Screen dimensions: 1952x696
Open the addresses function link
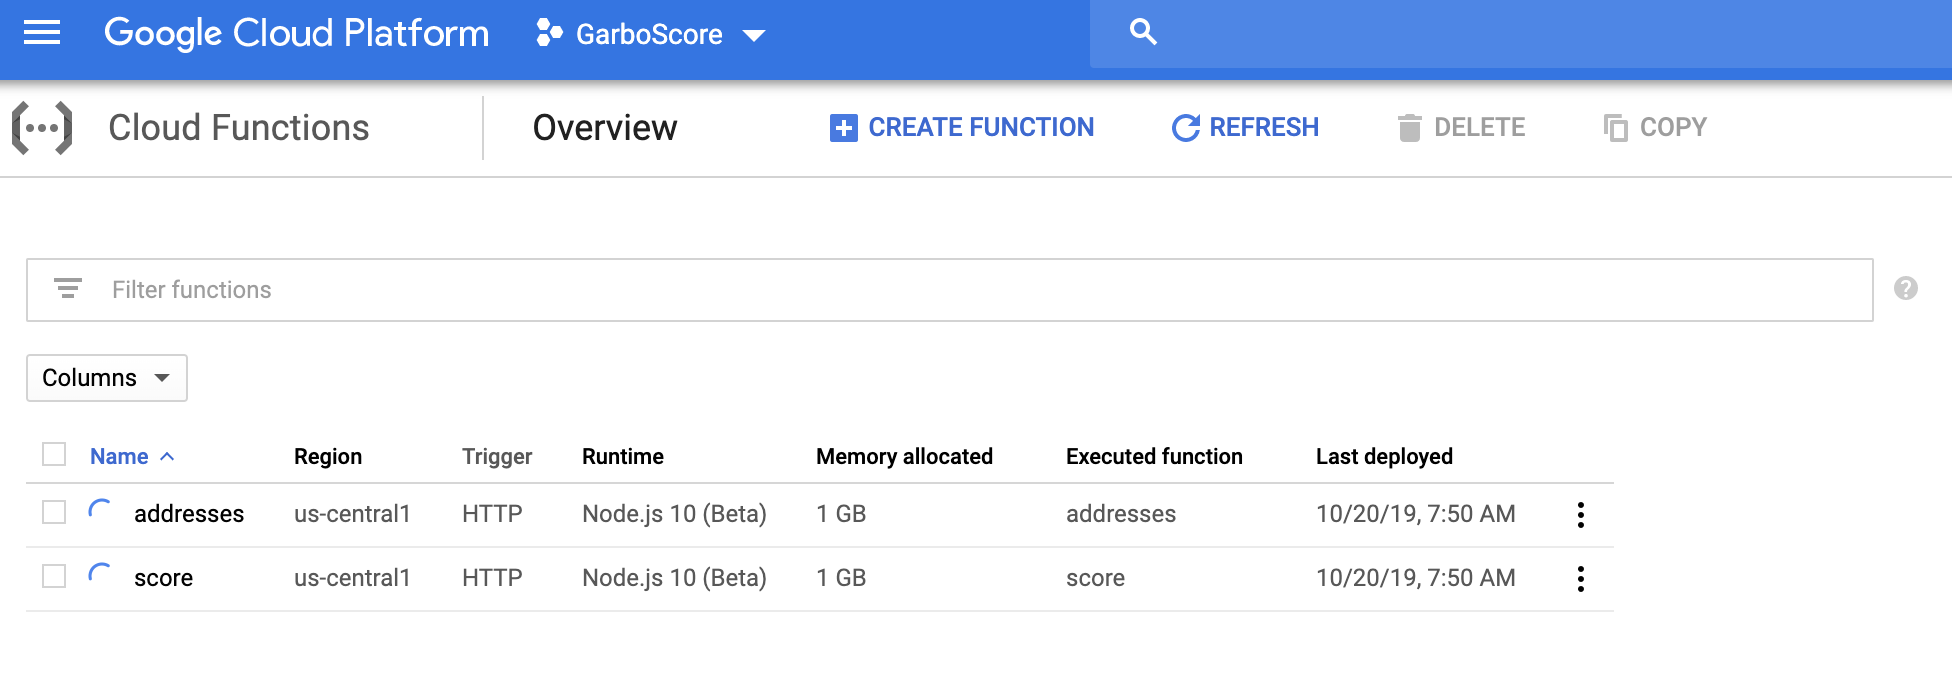click(189, 514)
